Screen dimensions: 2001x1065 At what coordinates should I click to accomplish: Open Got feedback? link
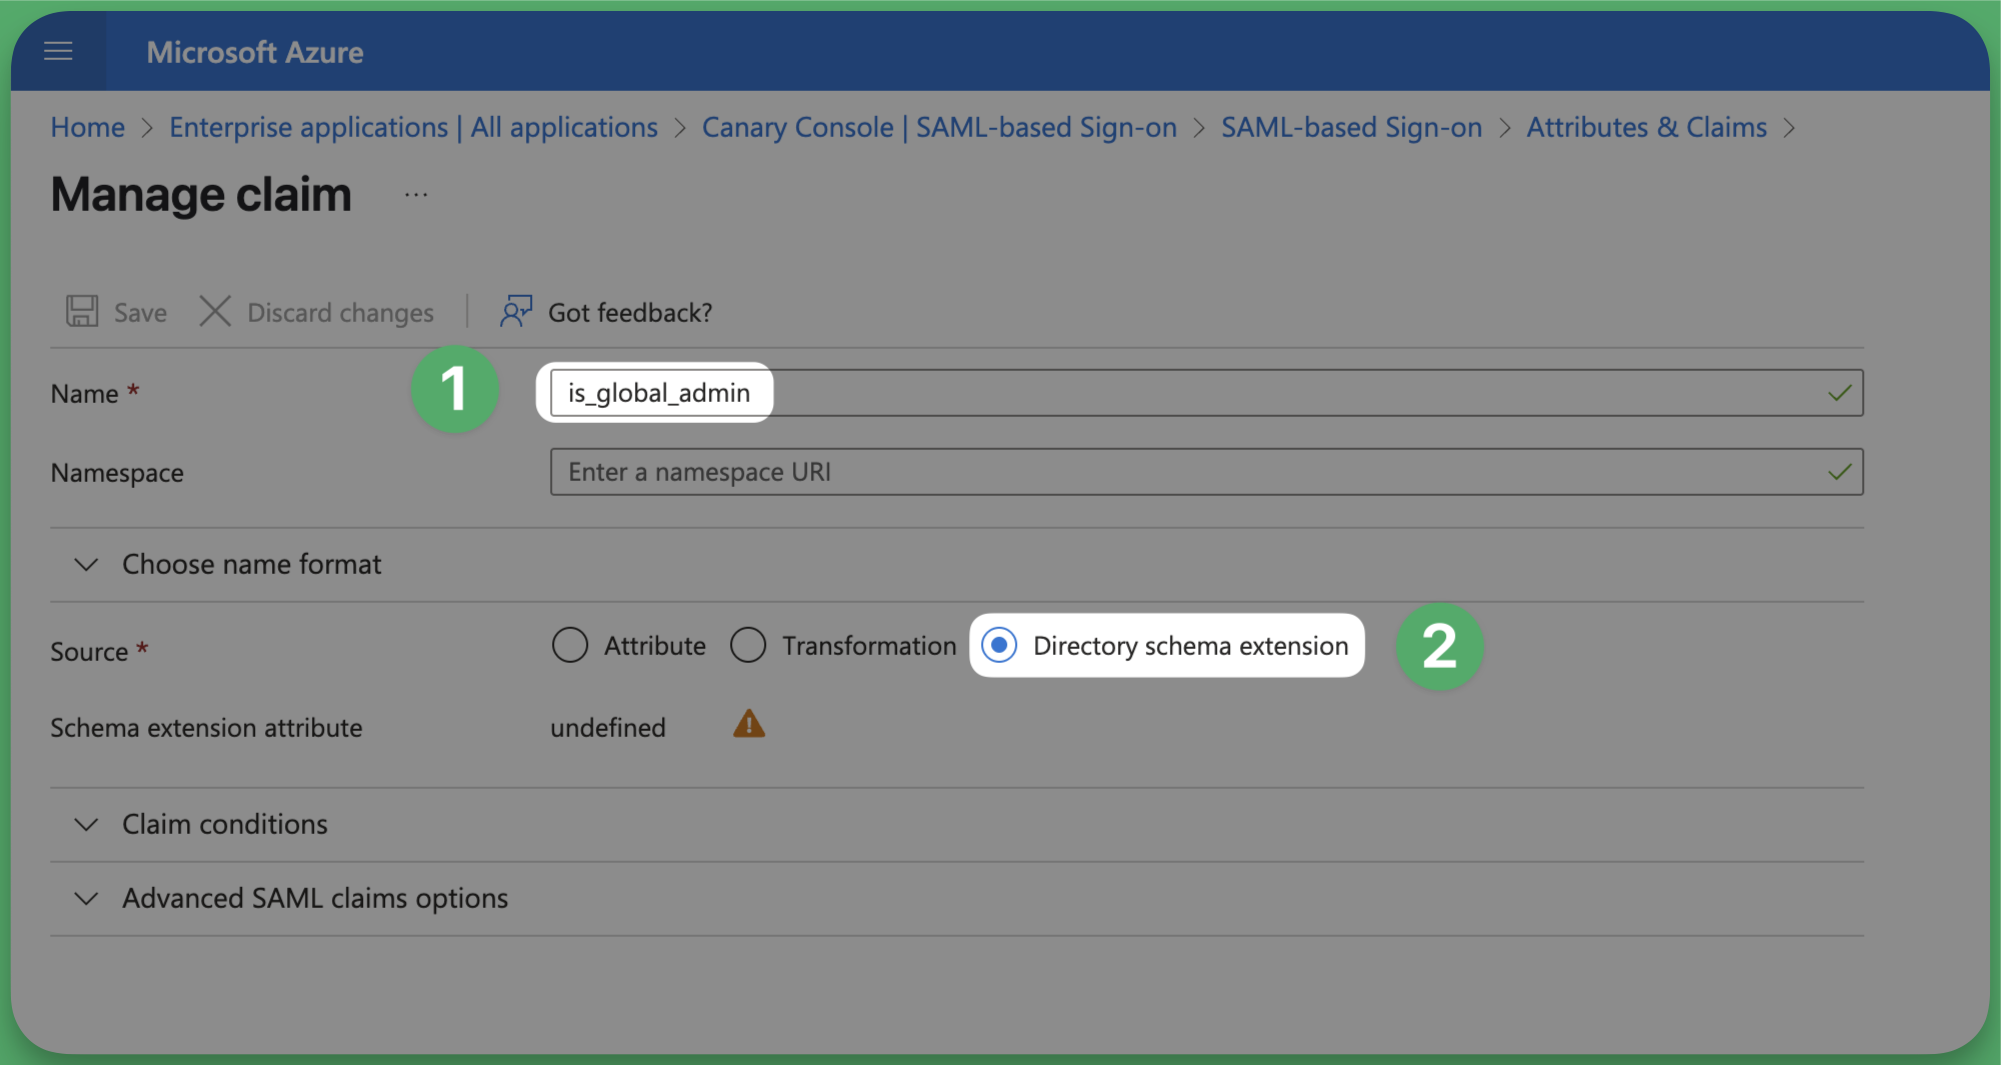coord(630,313)
